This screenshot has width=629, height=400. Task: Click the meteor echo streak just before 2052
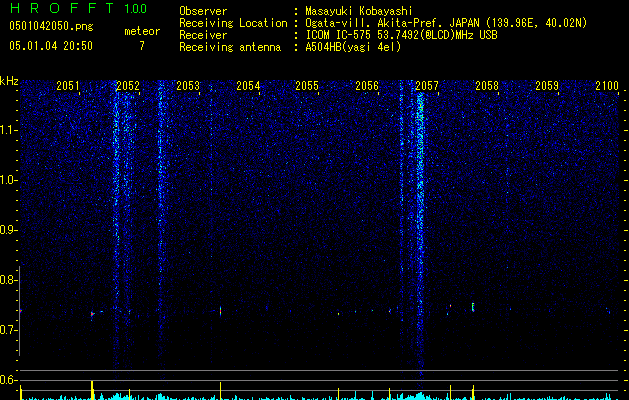pos(117,229)
